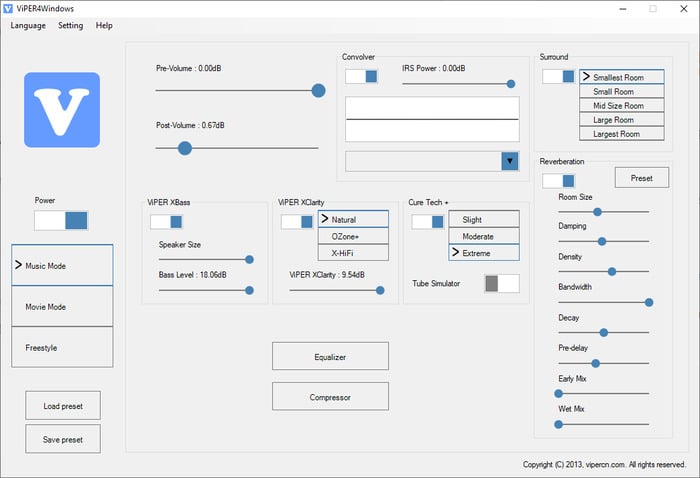Toggle the Cure Tech+ switch
The height and width of the screenshot is (478, 700).
pyautogui.click(x=428, y=222)
